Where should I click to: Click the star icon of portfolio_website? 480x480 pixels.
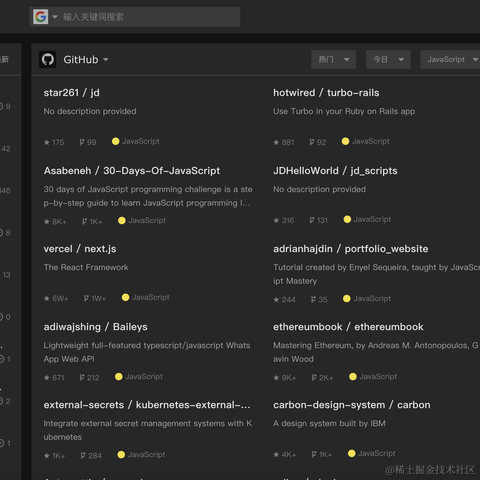click(276, 300)
